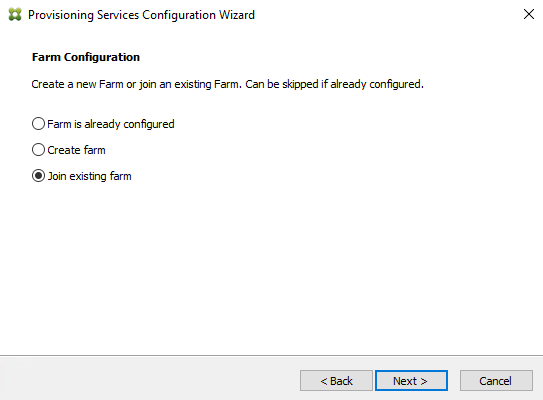This screenshot has width=543, height=400.
Task: Click the horizontal separator line above the buttons
Action: (272, 355)
